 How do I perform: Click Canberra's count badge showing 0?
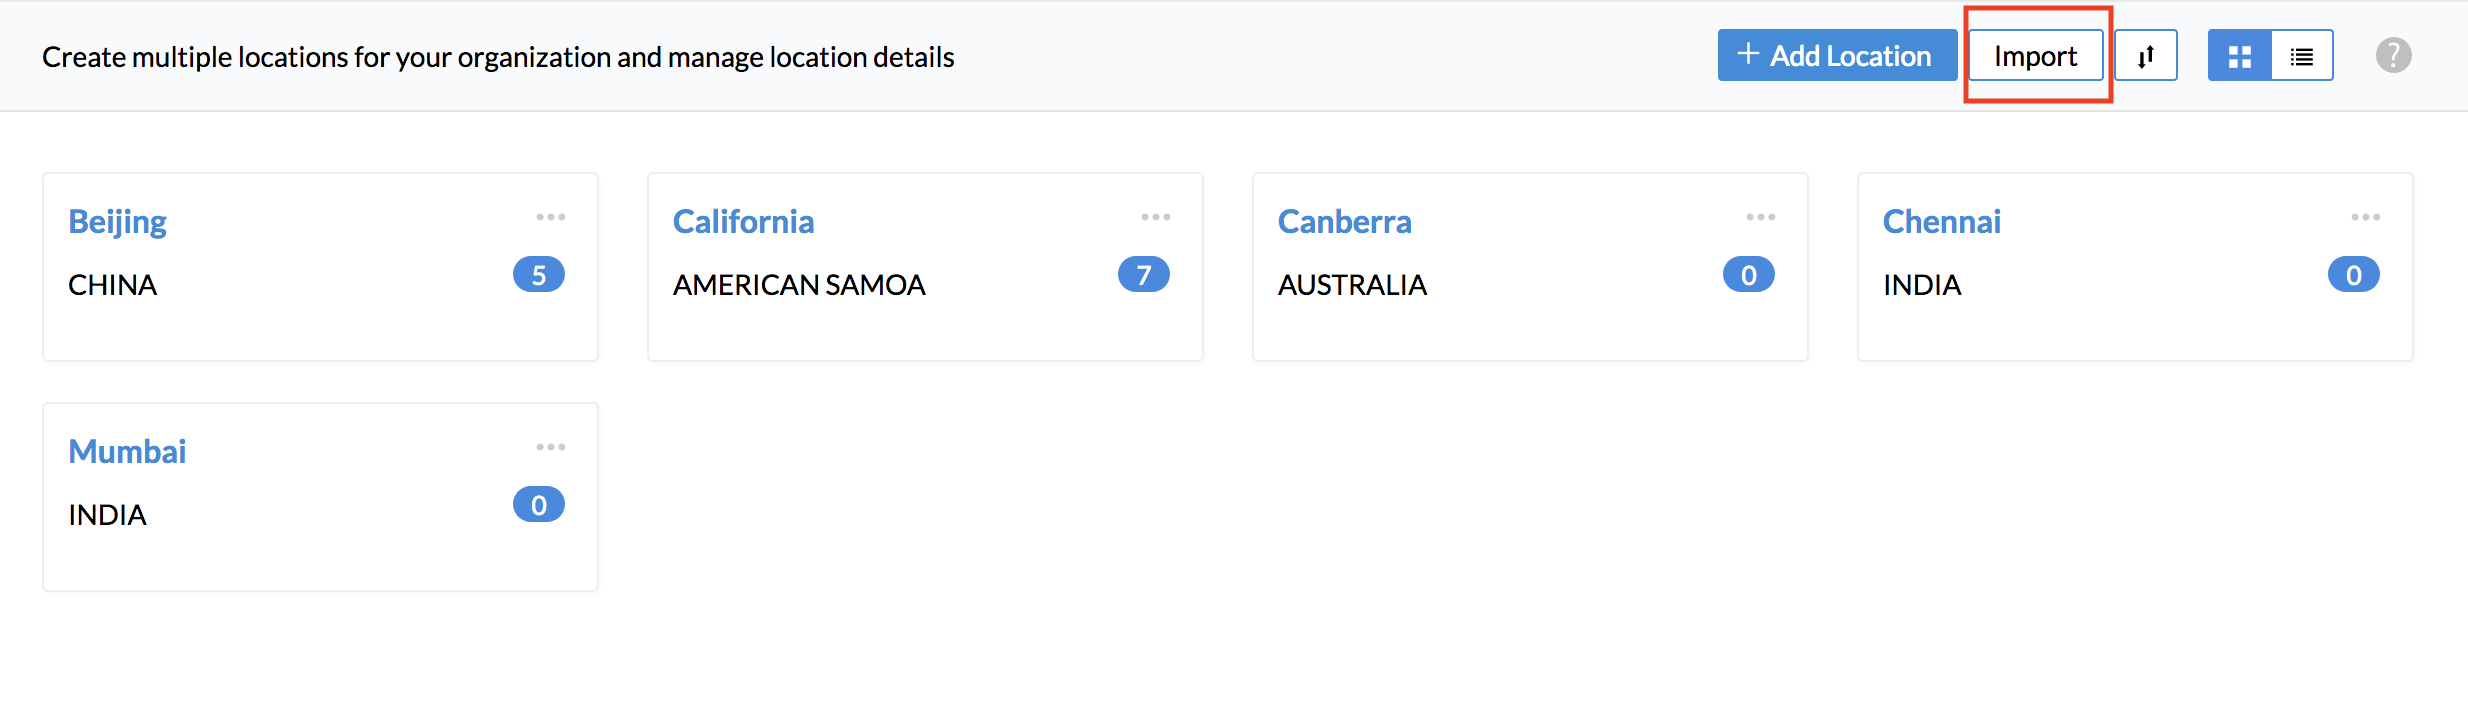pos(1749,275)
